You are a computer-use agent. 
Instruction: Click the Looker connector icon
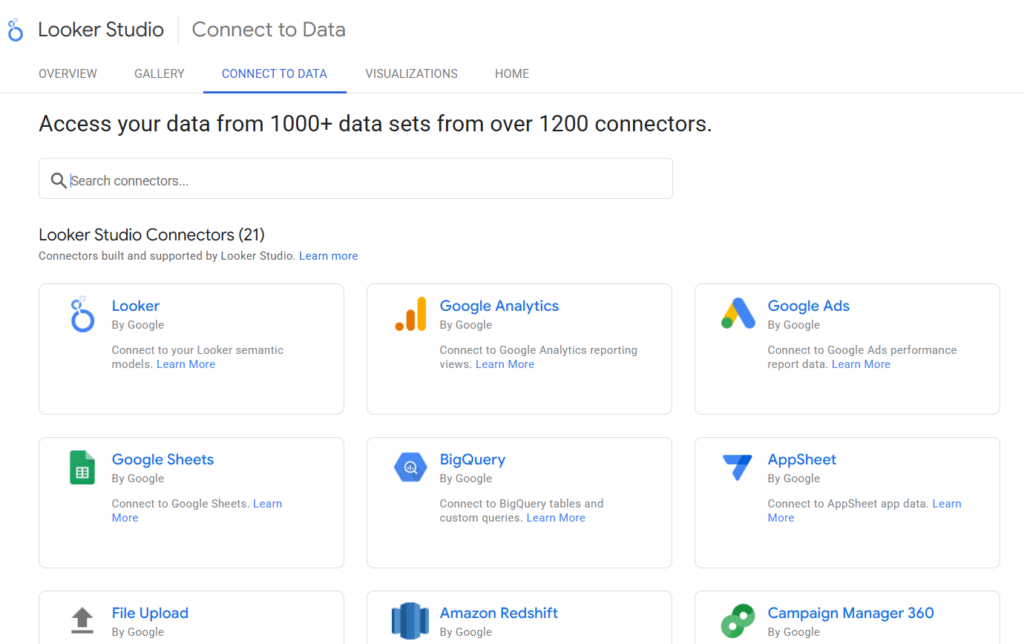coord(82,314)
